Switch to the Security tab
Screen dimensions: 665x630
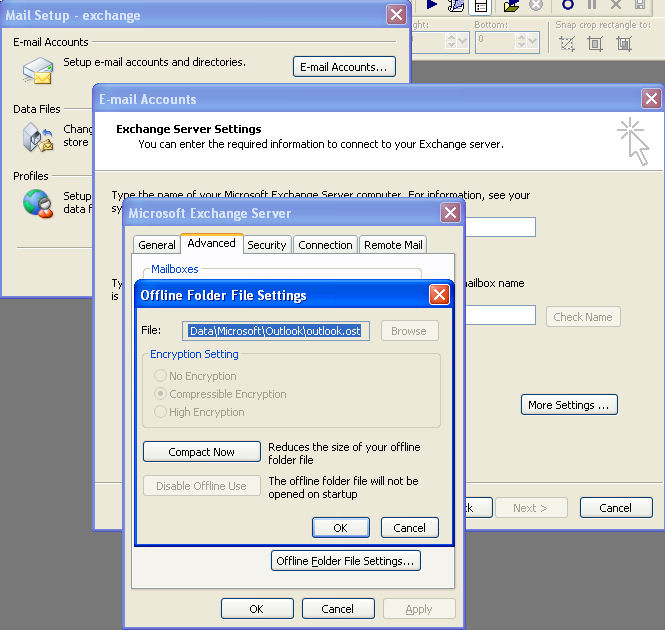pos(267,245)
